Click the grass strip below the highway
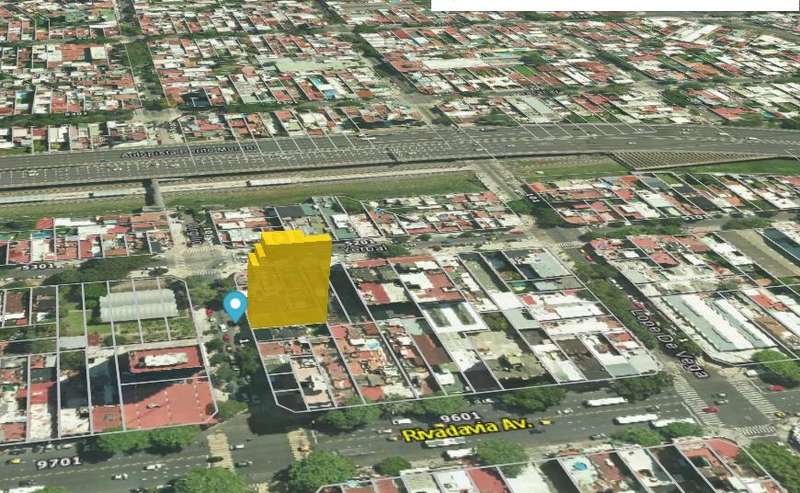 330,188
